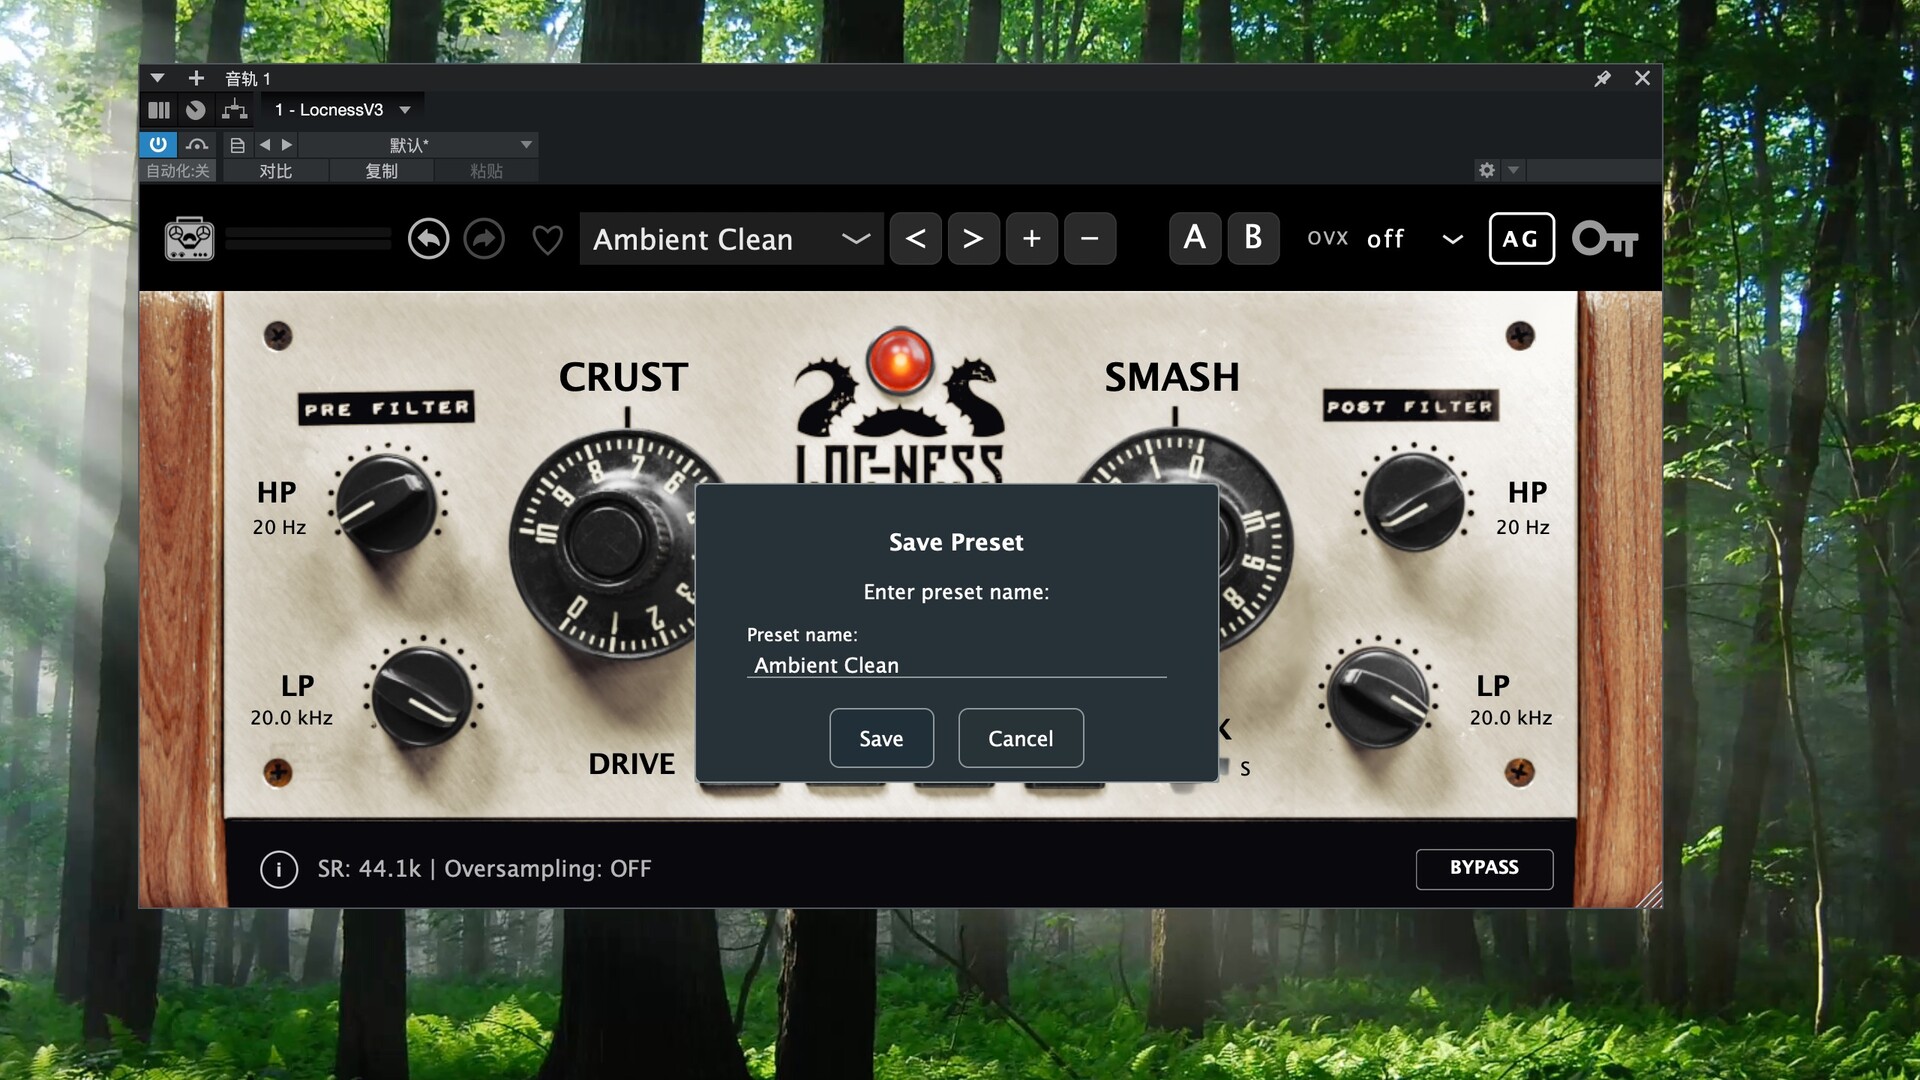Select the A comparison state
The width and height of the screenshot is (1920, 1080).
(x=1194, y=238)
